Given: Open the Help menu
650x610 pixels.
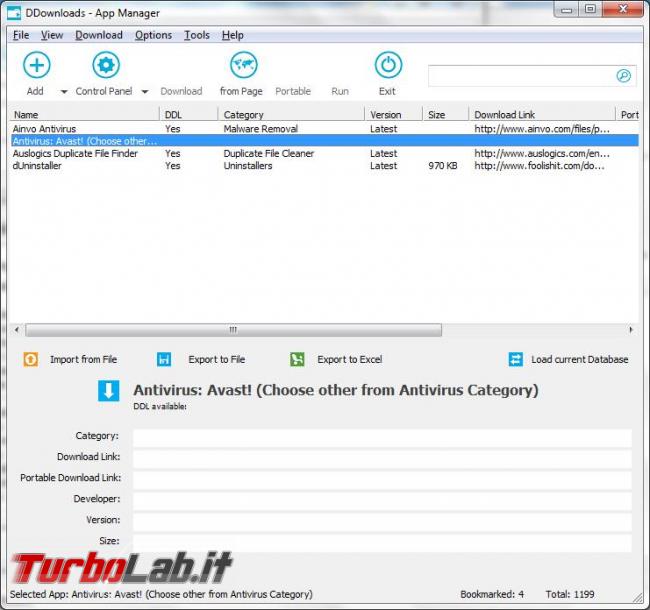Looking at the screenshot, I should pyautogui.click(x=233, y=35).
